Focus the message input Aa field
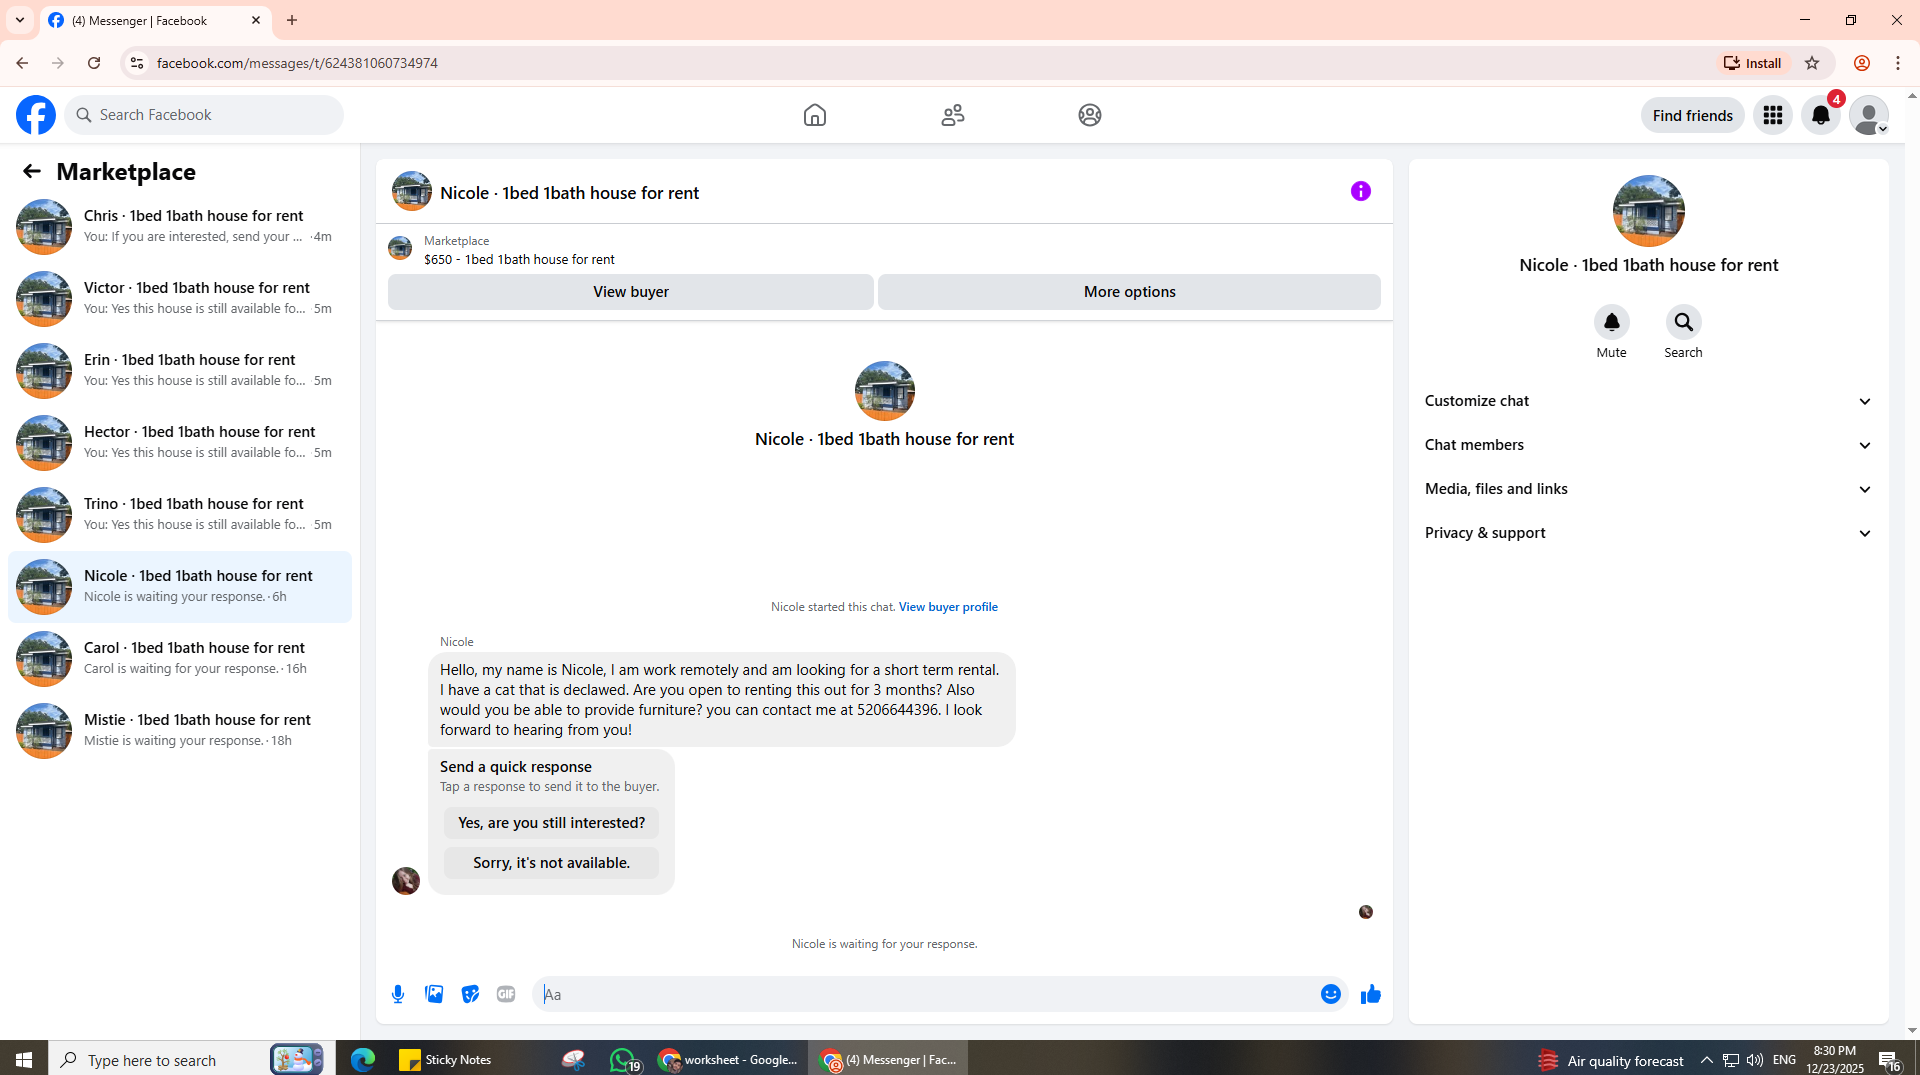The width and height of the screenshot is (1920, 1075). click(x=925, y=994)
